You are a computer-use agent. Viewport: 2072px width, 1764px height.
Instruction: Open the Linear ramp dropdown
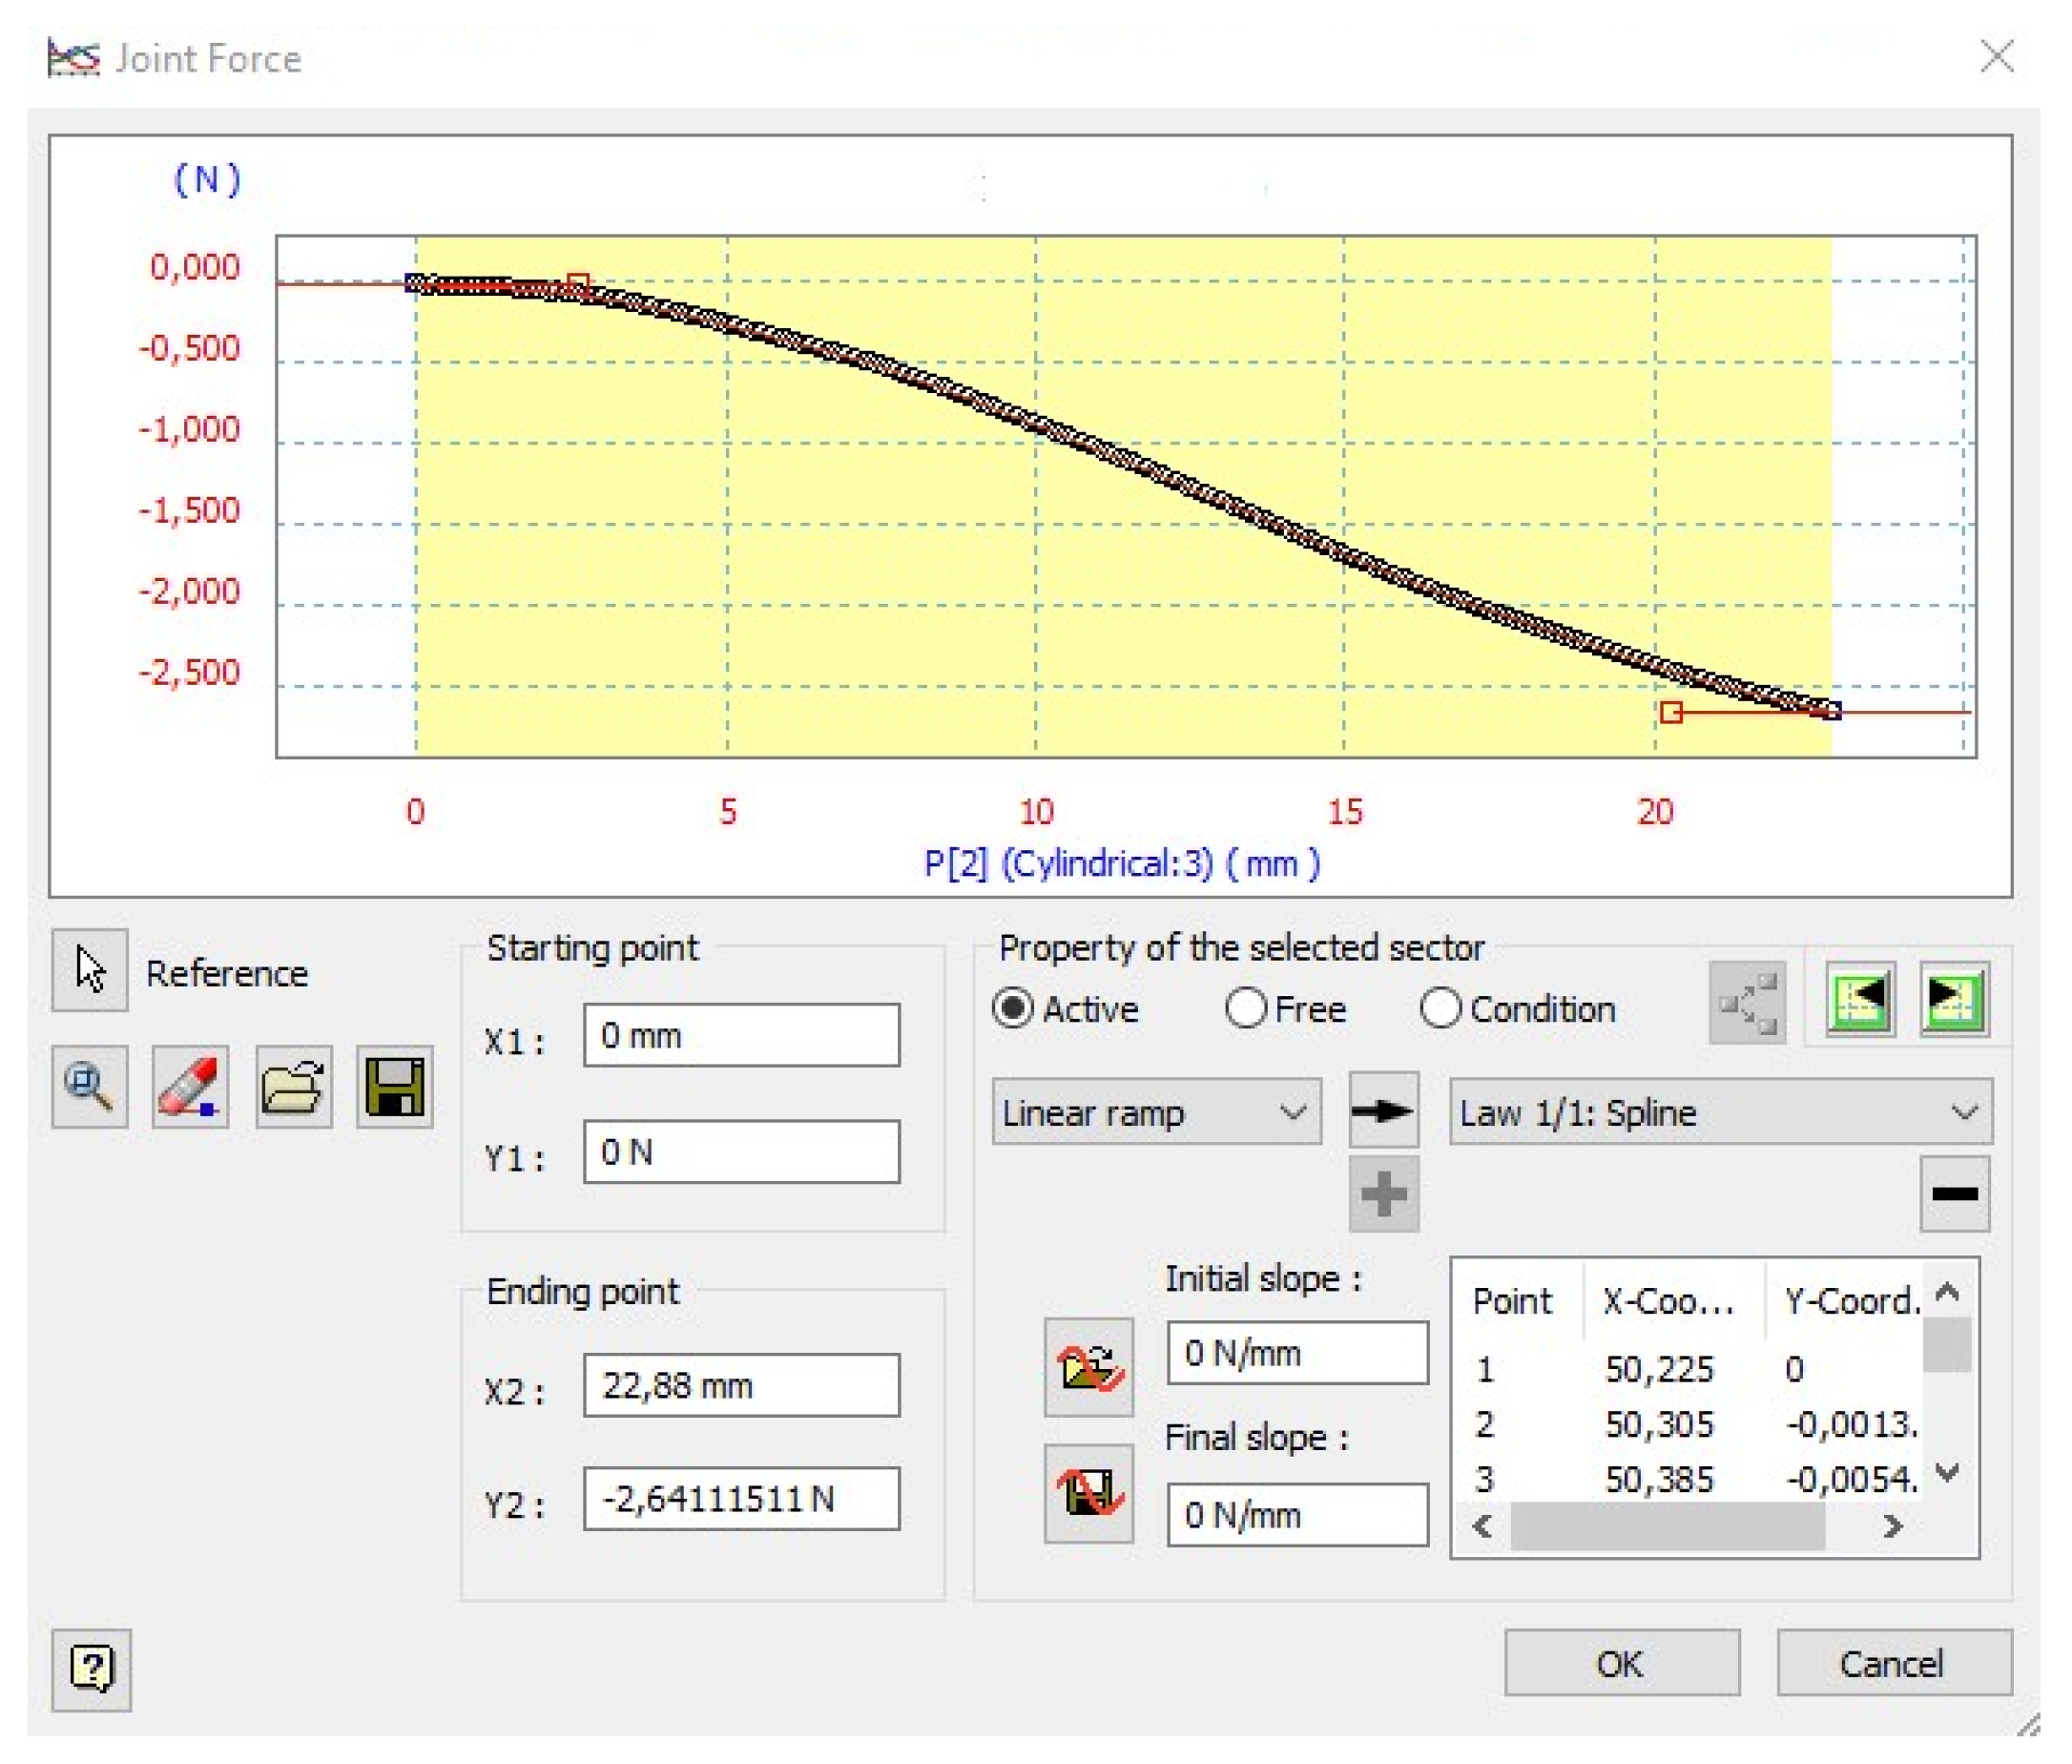tap(1156, 1113)
